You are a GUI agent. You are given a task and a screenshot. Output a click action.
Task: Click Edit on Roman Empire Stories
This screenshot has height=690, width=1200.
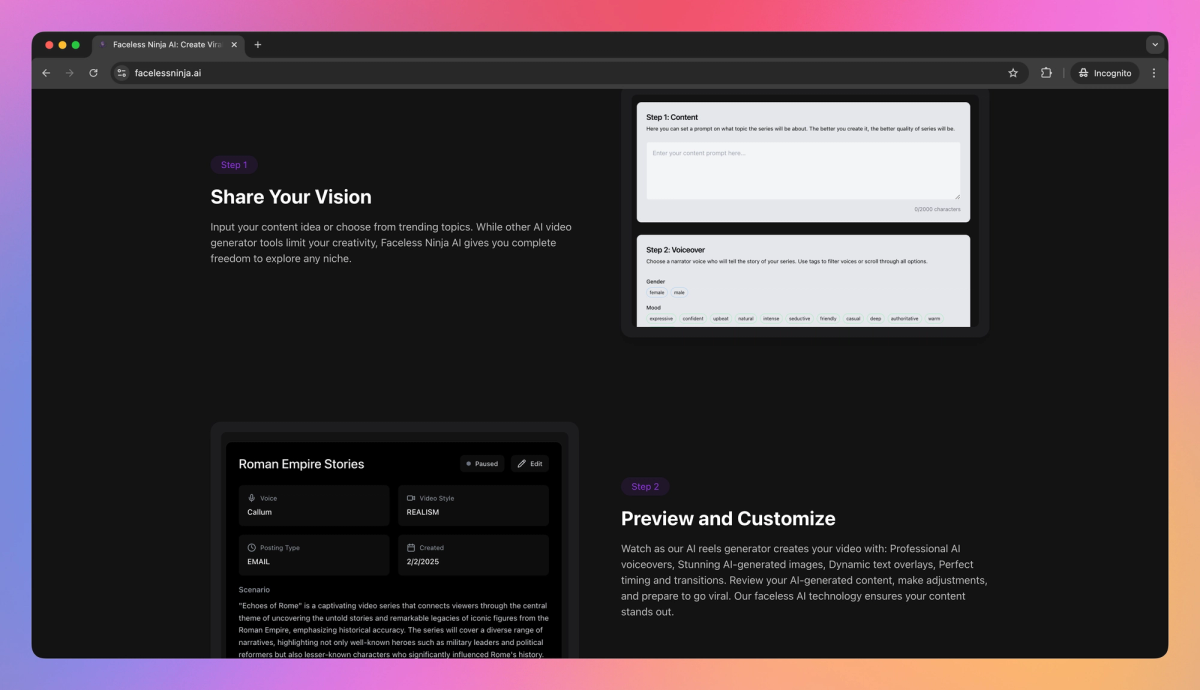coord(530,464)
